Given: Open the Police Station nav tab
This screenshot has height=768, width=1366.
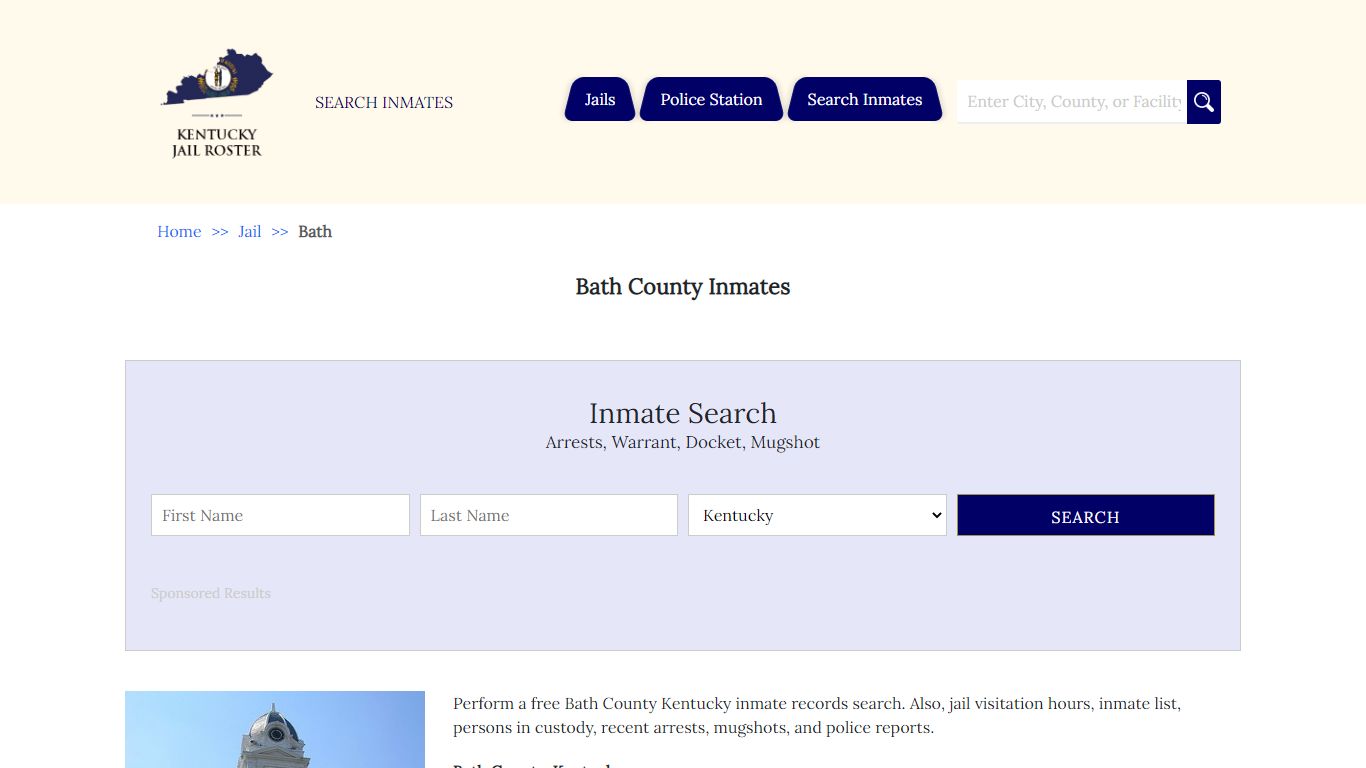Looking at the screenshot, I should [x=711, y=99].
